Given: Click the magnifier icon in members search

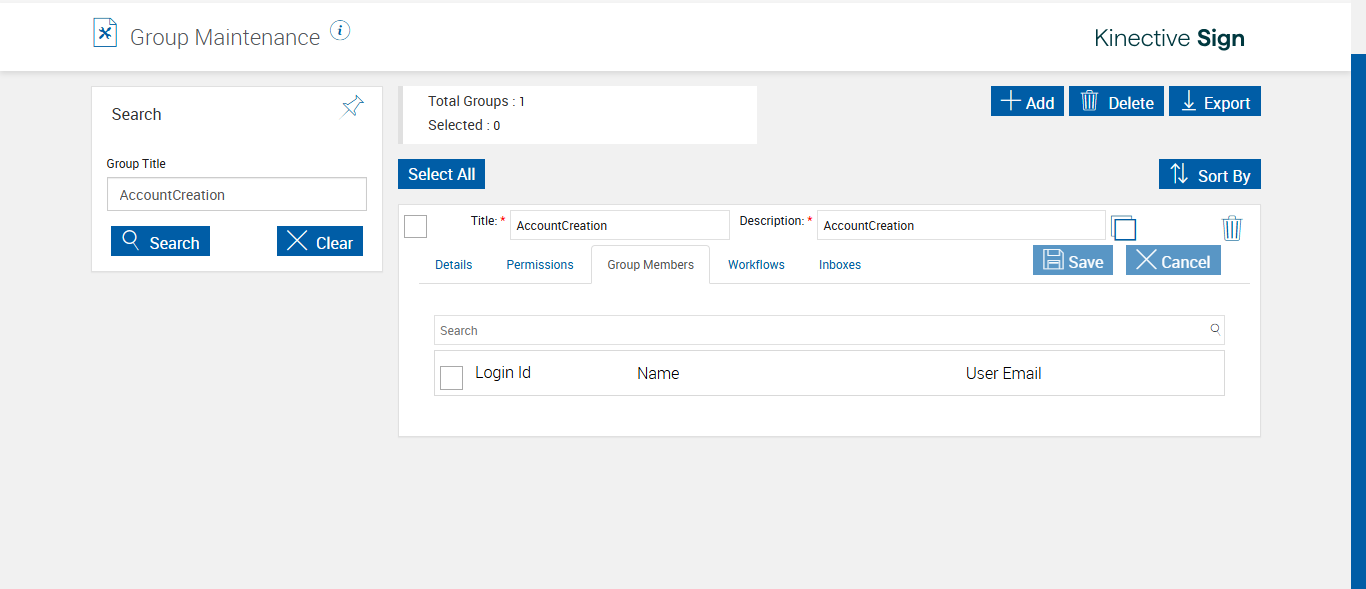Looking at the screenshot, I should tap(1215, 329).
